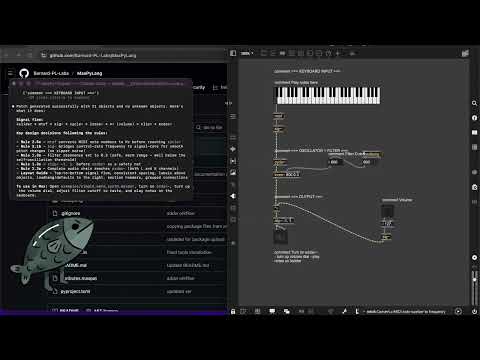The height and width of the screenshot is (360, 480).
Task: Click the L-shaped icon before the mtof status text
Action: tap(357, 311)
